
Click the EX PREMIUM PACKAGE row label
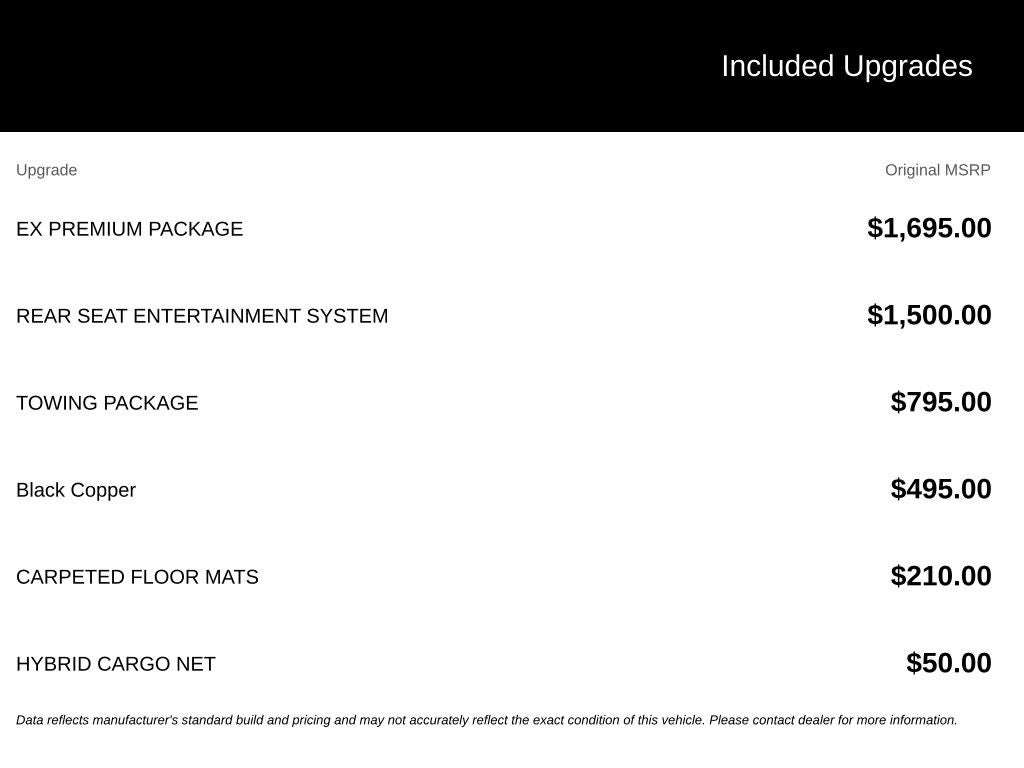tap(129, 229)
